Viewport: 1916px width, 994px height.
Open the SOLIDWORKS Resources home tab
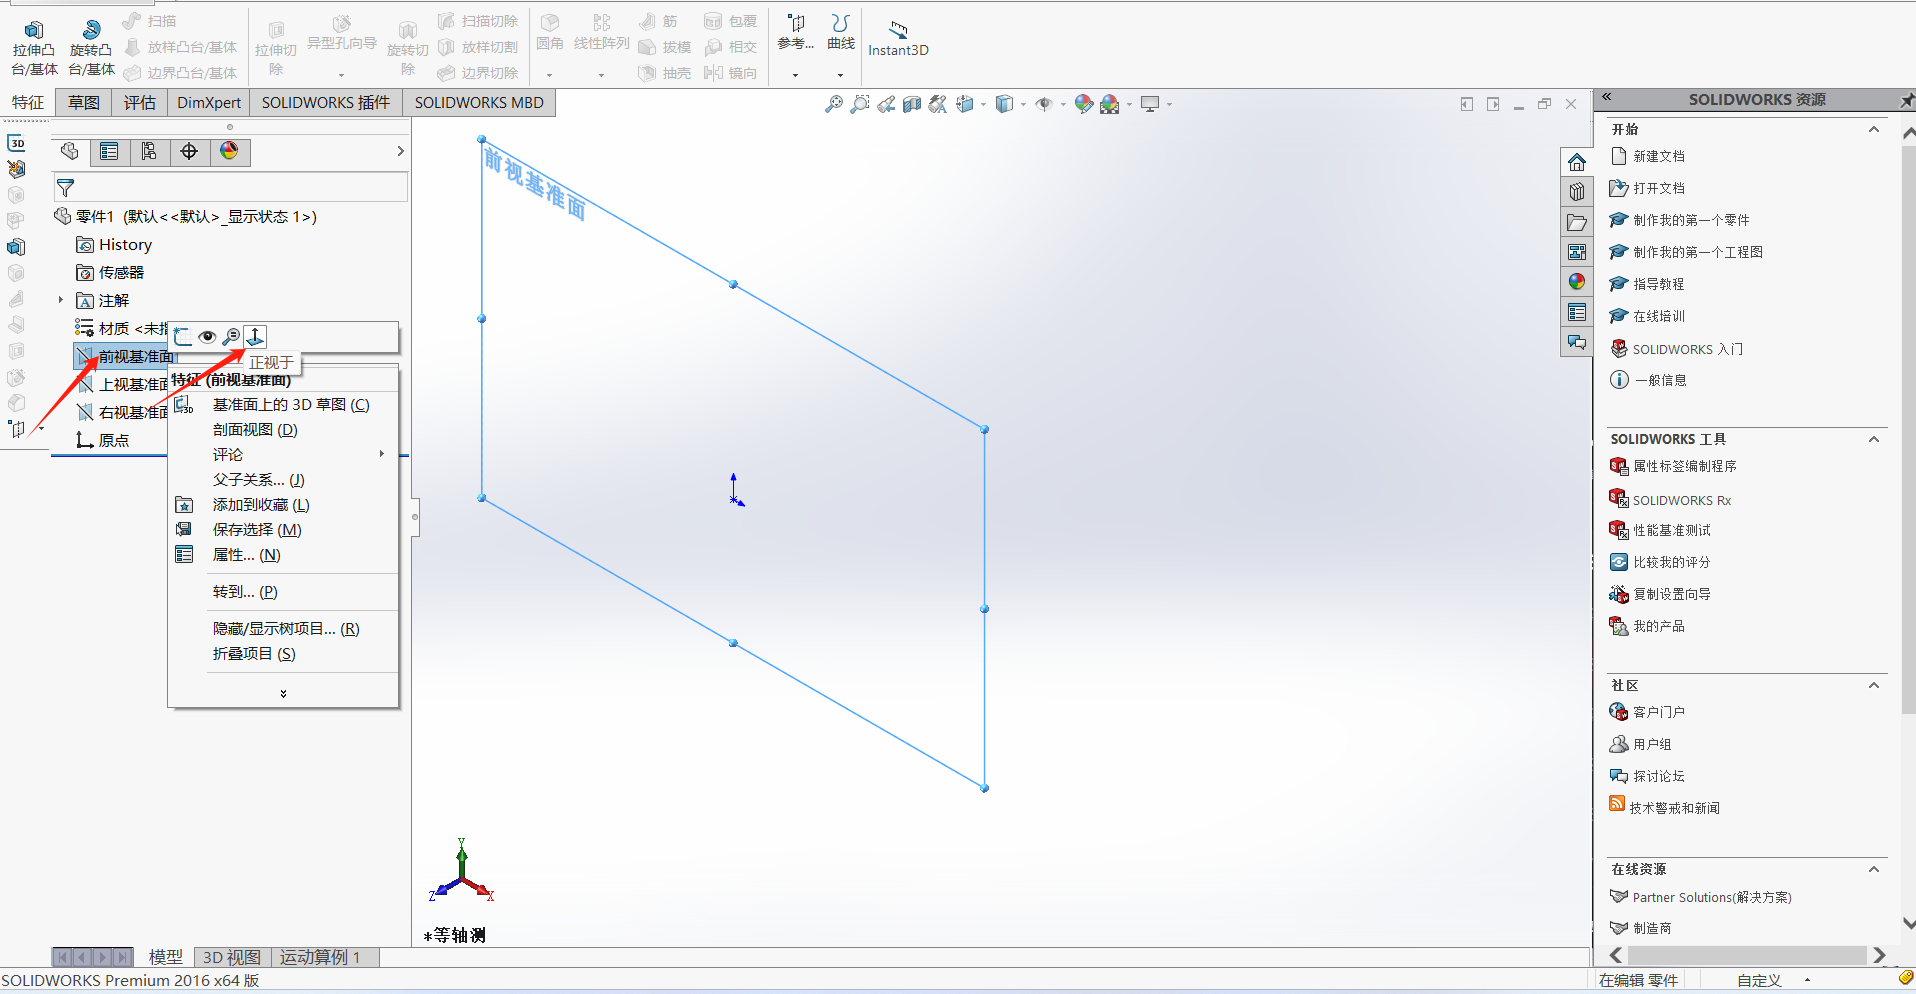pos(1577,162)
